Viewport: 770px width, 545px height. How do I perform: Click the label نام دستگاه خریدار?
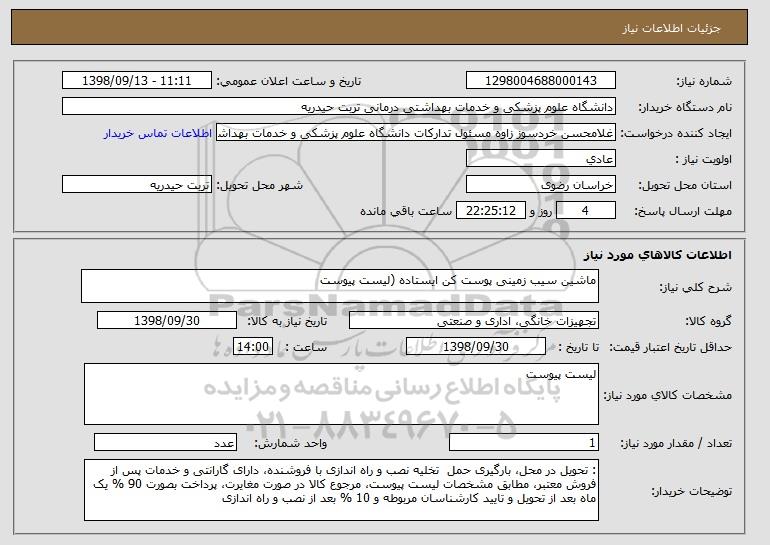(685, 108)
